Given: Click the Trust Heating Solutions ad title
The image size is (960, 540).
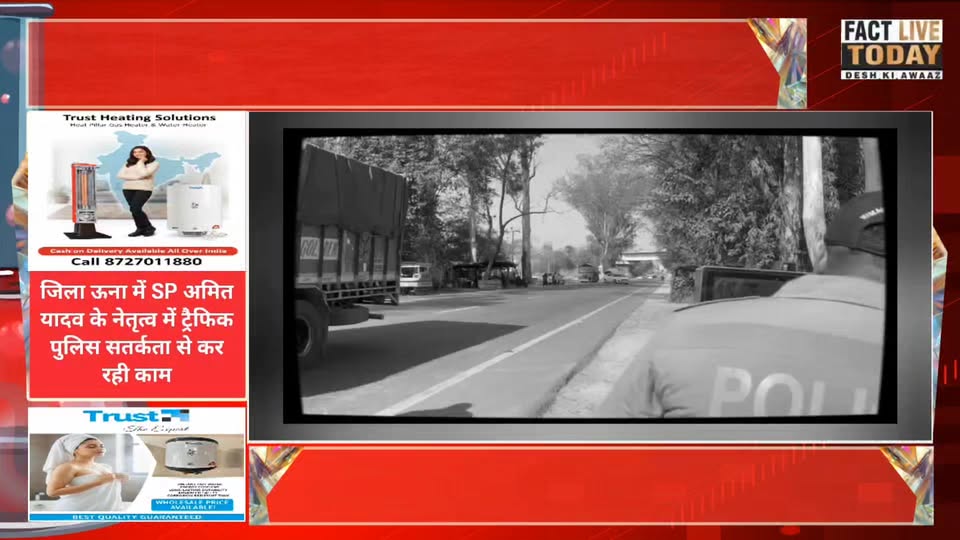Looking at the screenshot, I should (139, 118).
